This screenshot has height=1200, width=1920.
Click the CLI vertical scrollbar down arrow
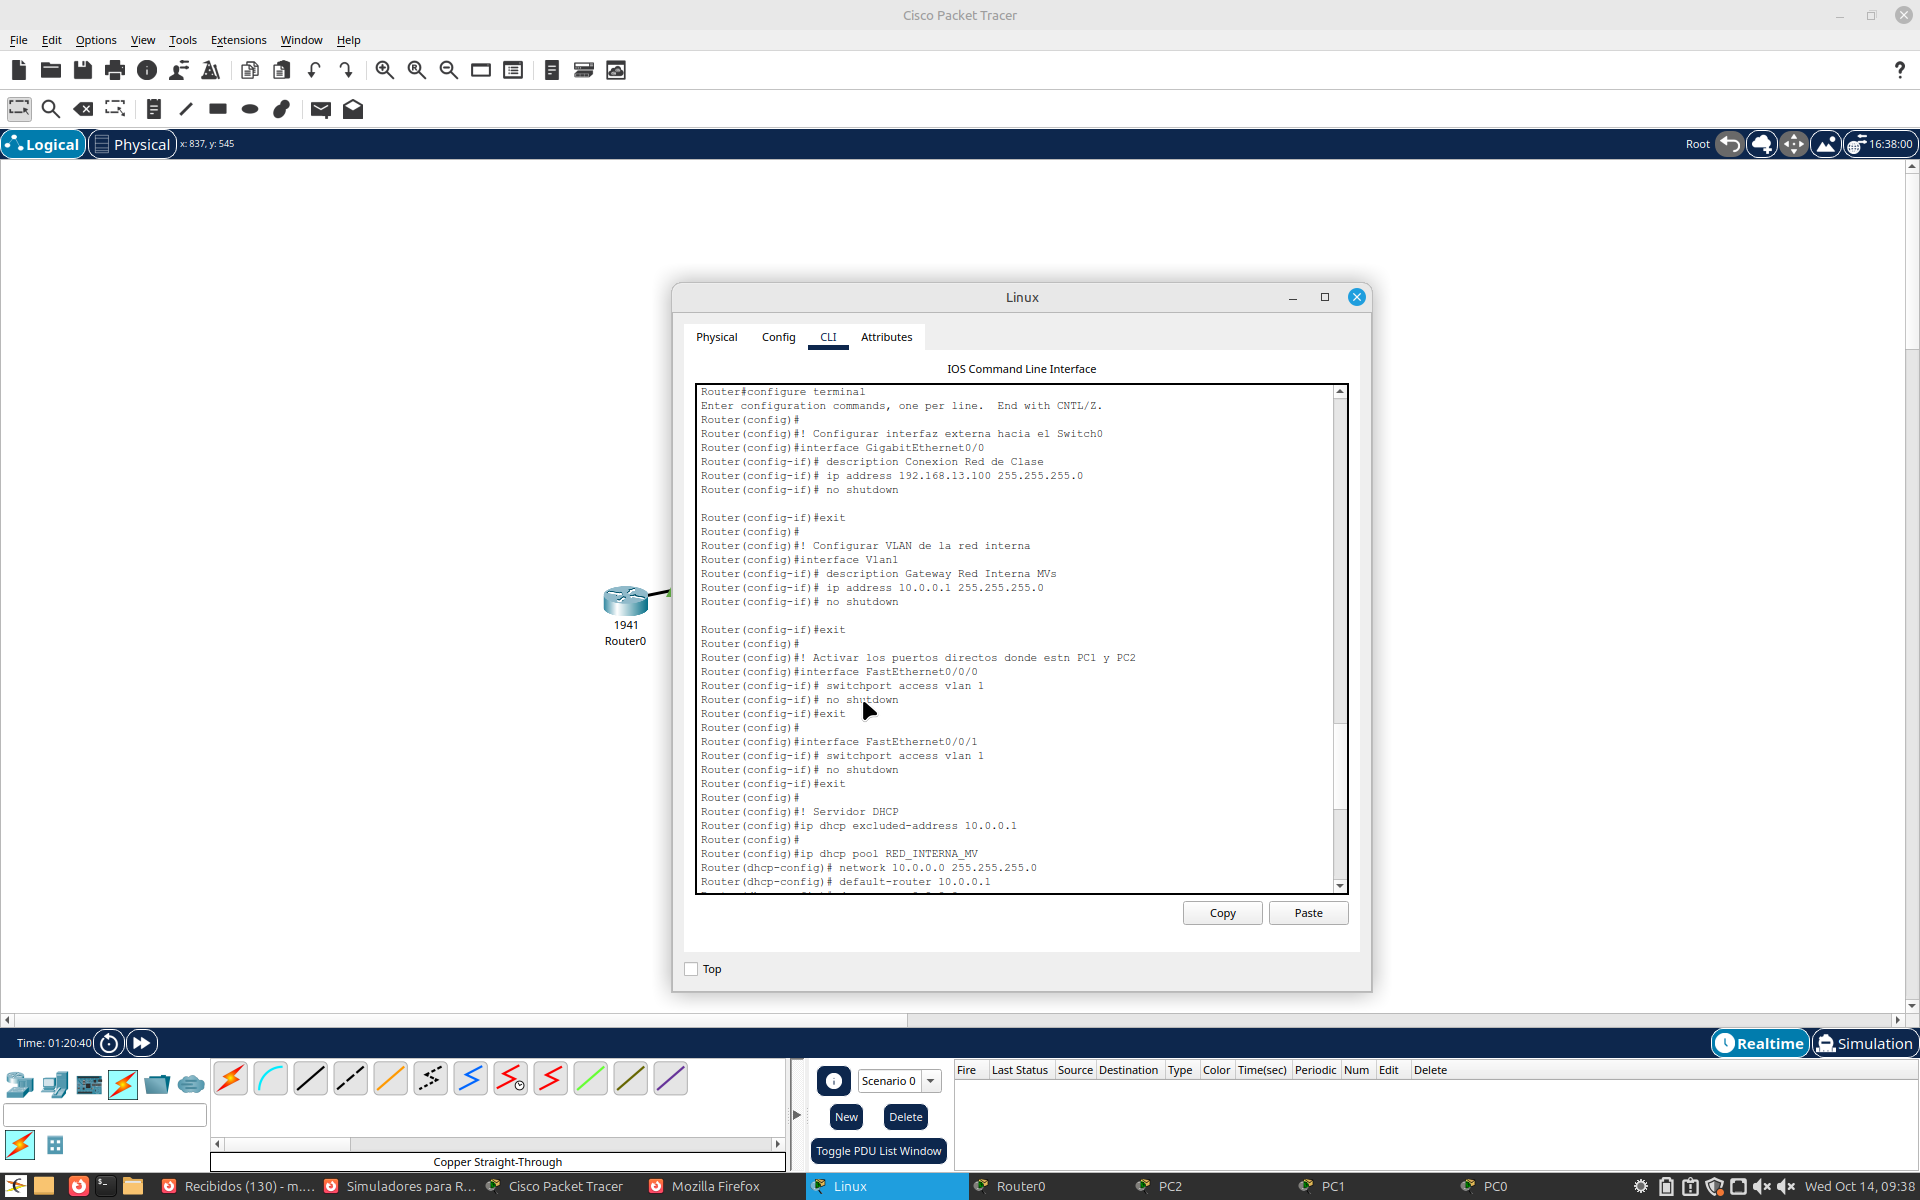click(x=1340, y=886)
